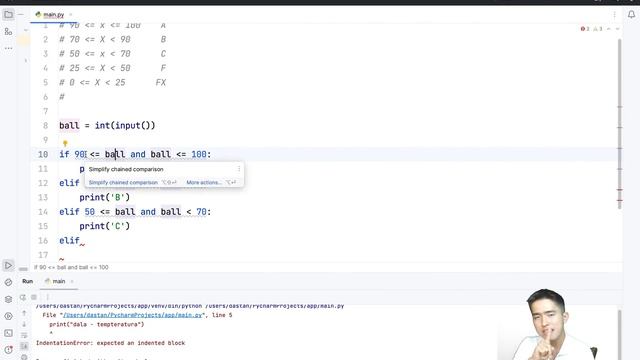Toggle soft-wrap in Run console
The height and width of the screenshot is (360, 640).
24,335
